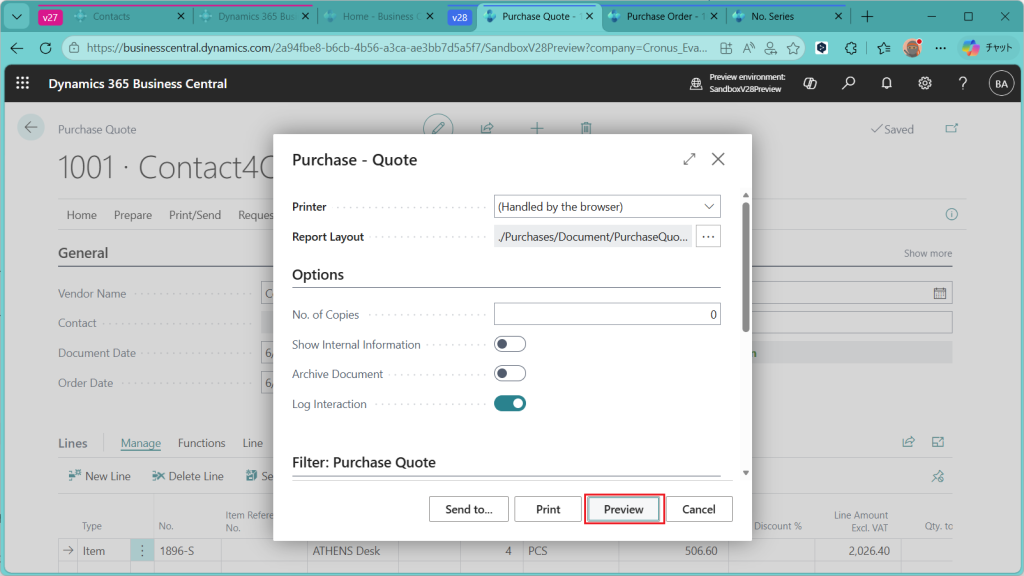Click the Copilot icon in header
The width and height of the screenshot is (1024, 576).
[x=810, y=84]
